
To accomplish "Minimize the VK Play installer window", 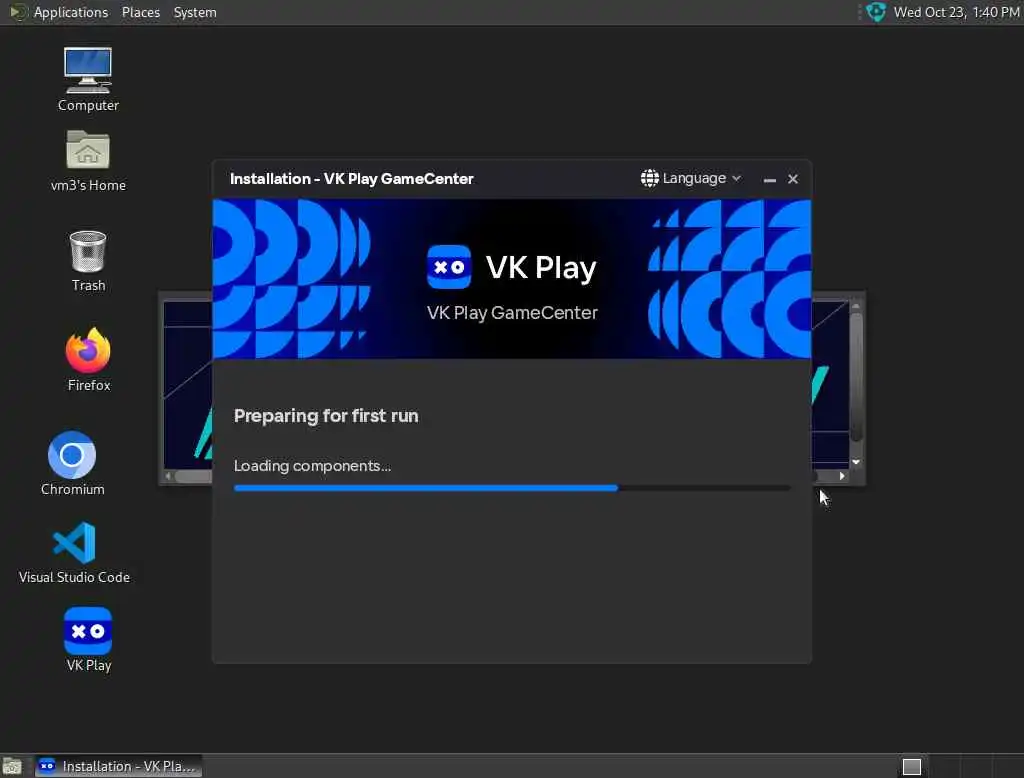I will [770, 179].
